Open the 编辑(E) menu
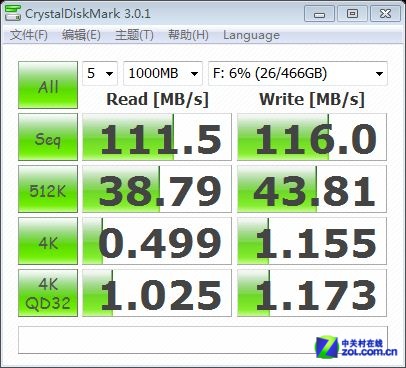The height and width of the screenshot is (368, 406). click(81, 35)
